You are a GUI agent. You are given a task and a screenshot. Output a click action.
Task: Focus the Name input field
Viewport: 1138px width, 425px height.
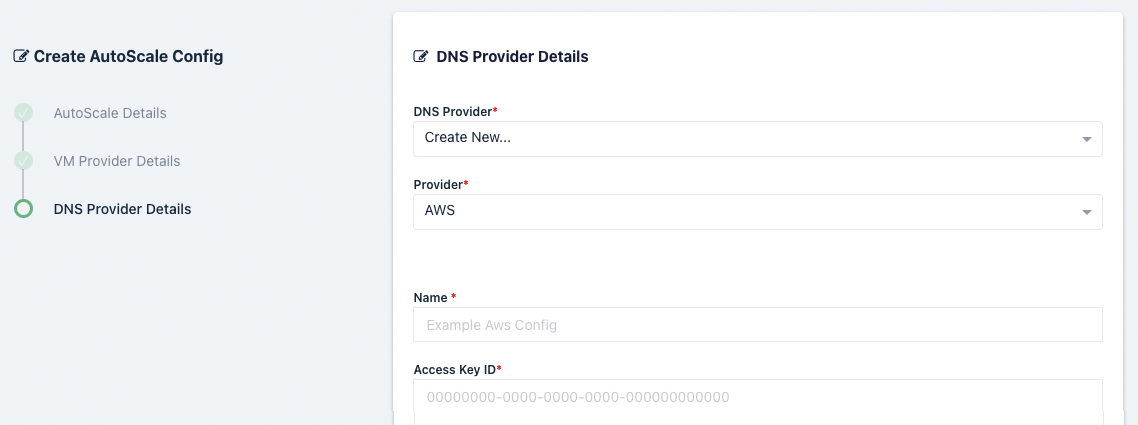pyautogui.click(x=757, y=325)
